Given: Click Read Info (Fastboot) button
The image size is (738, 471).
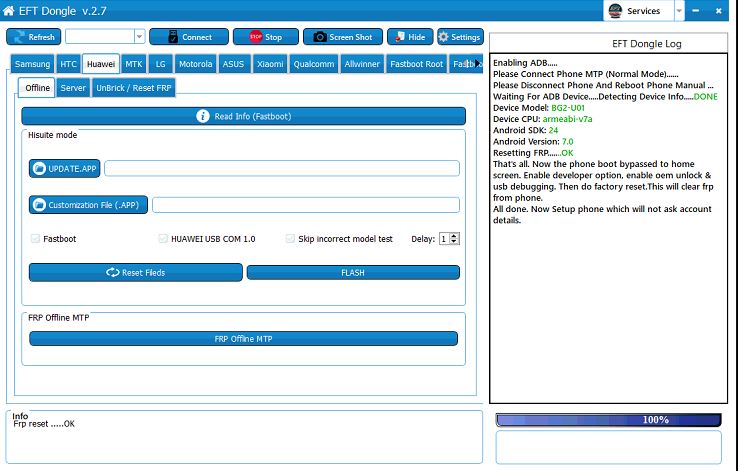Looking at the screenshot, I should (243, 116).
